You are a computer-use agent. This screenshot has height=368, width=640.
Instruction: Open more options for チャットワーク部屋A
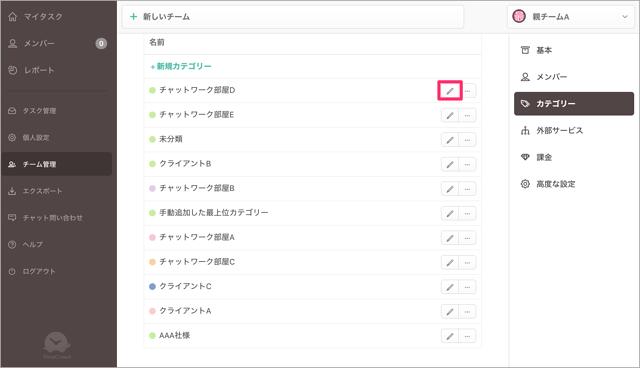coord(467,238)
